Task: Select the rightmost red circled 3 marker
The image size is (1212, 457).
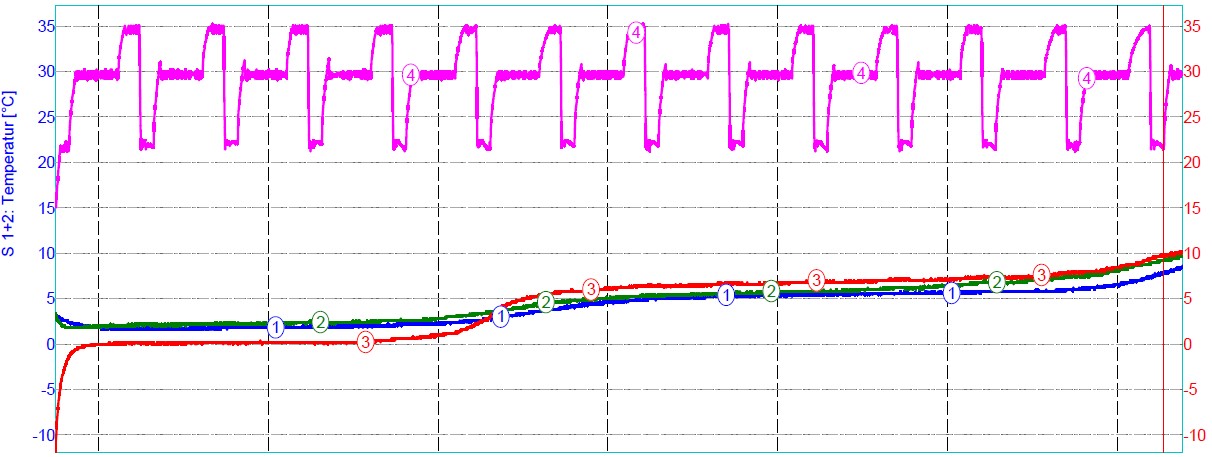Action: coord(1041,274)
